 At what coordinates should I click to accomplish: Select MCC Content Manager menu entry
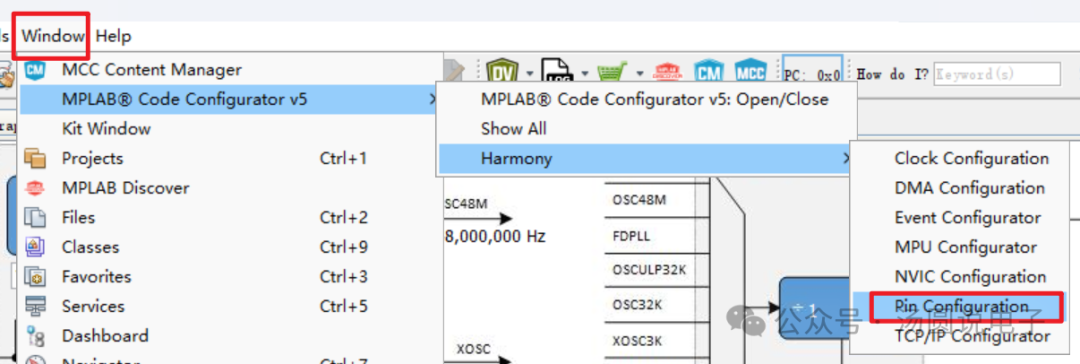152,70
